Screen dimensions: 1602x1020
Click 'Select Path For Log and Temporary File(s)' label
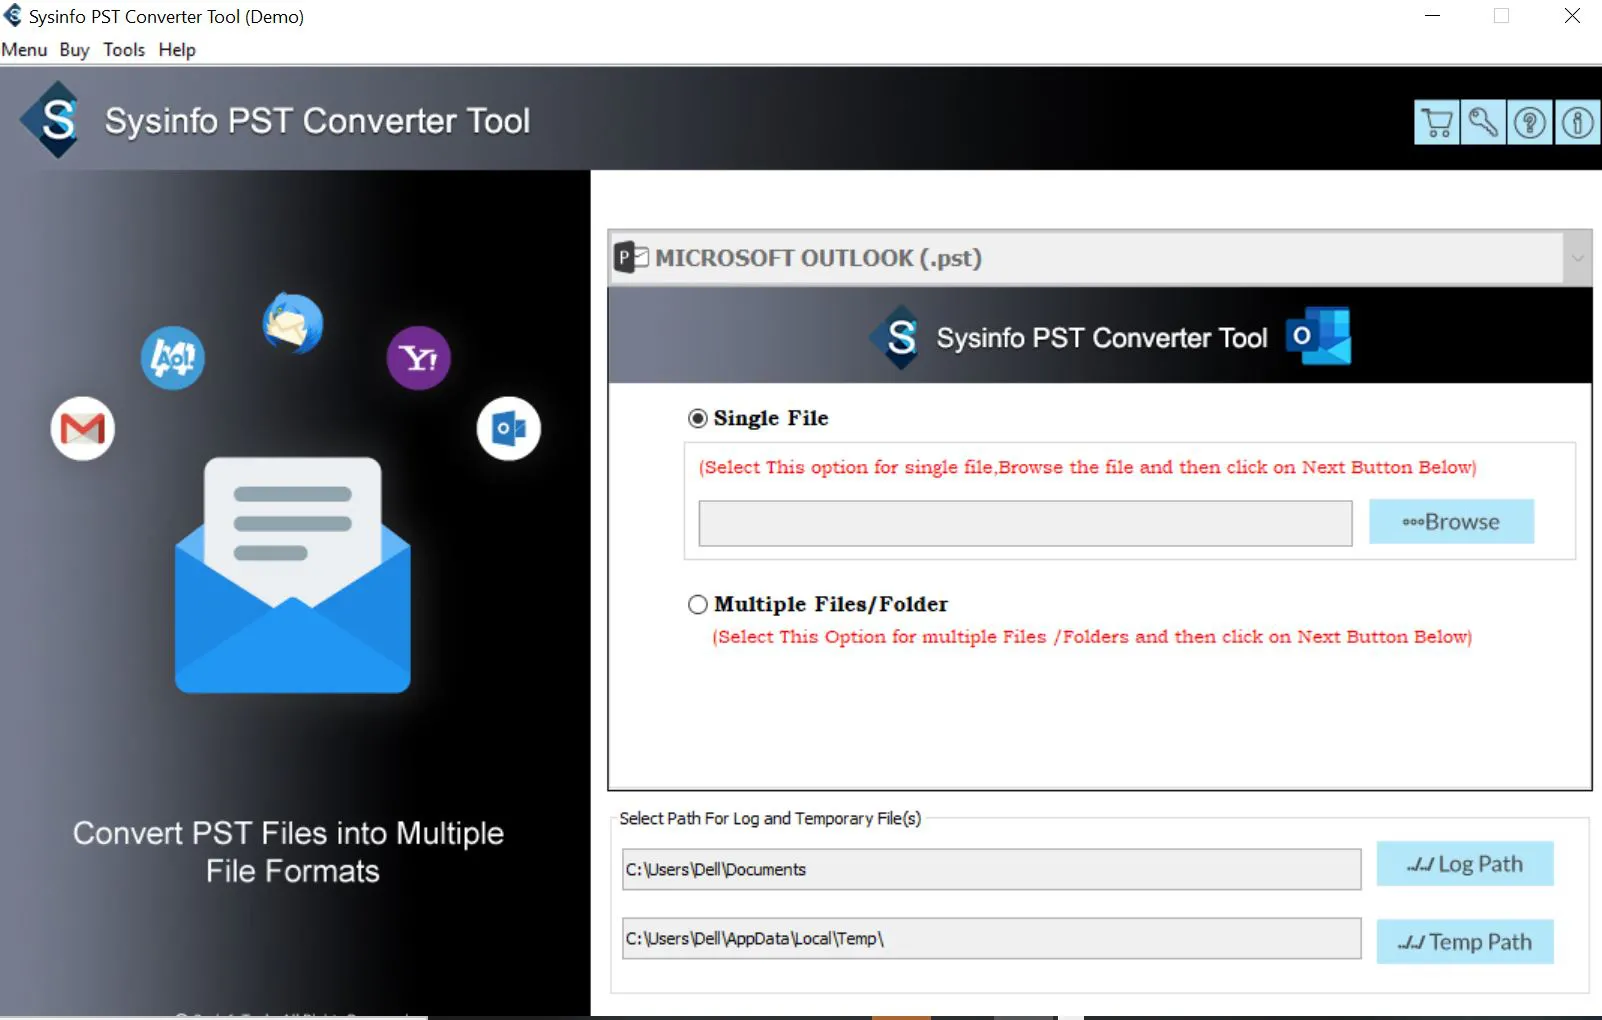770,818
